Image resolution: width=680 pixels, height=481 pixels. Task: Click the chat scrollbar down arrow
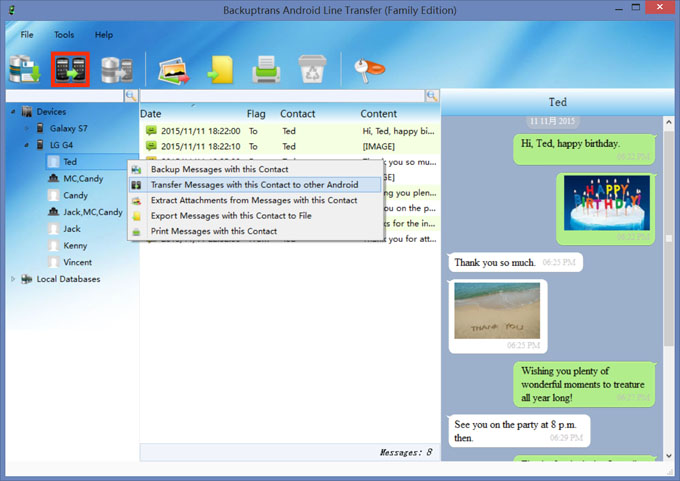pyautogui.click(x=669, y=456)
